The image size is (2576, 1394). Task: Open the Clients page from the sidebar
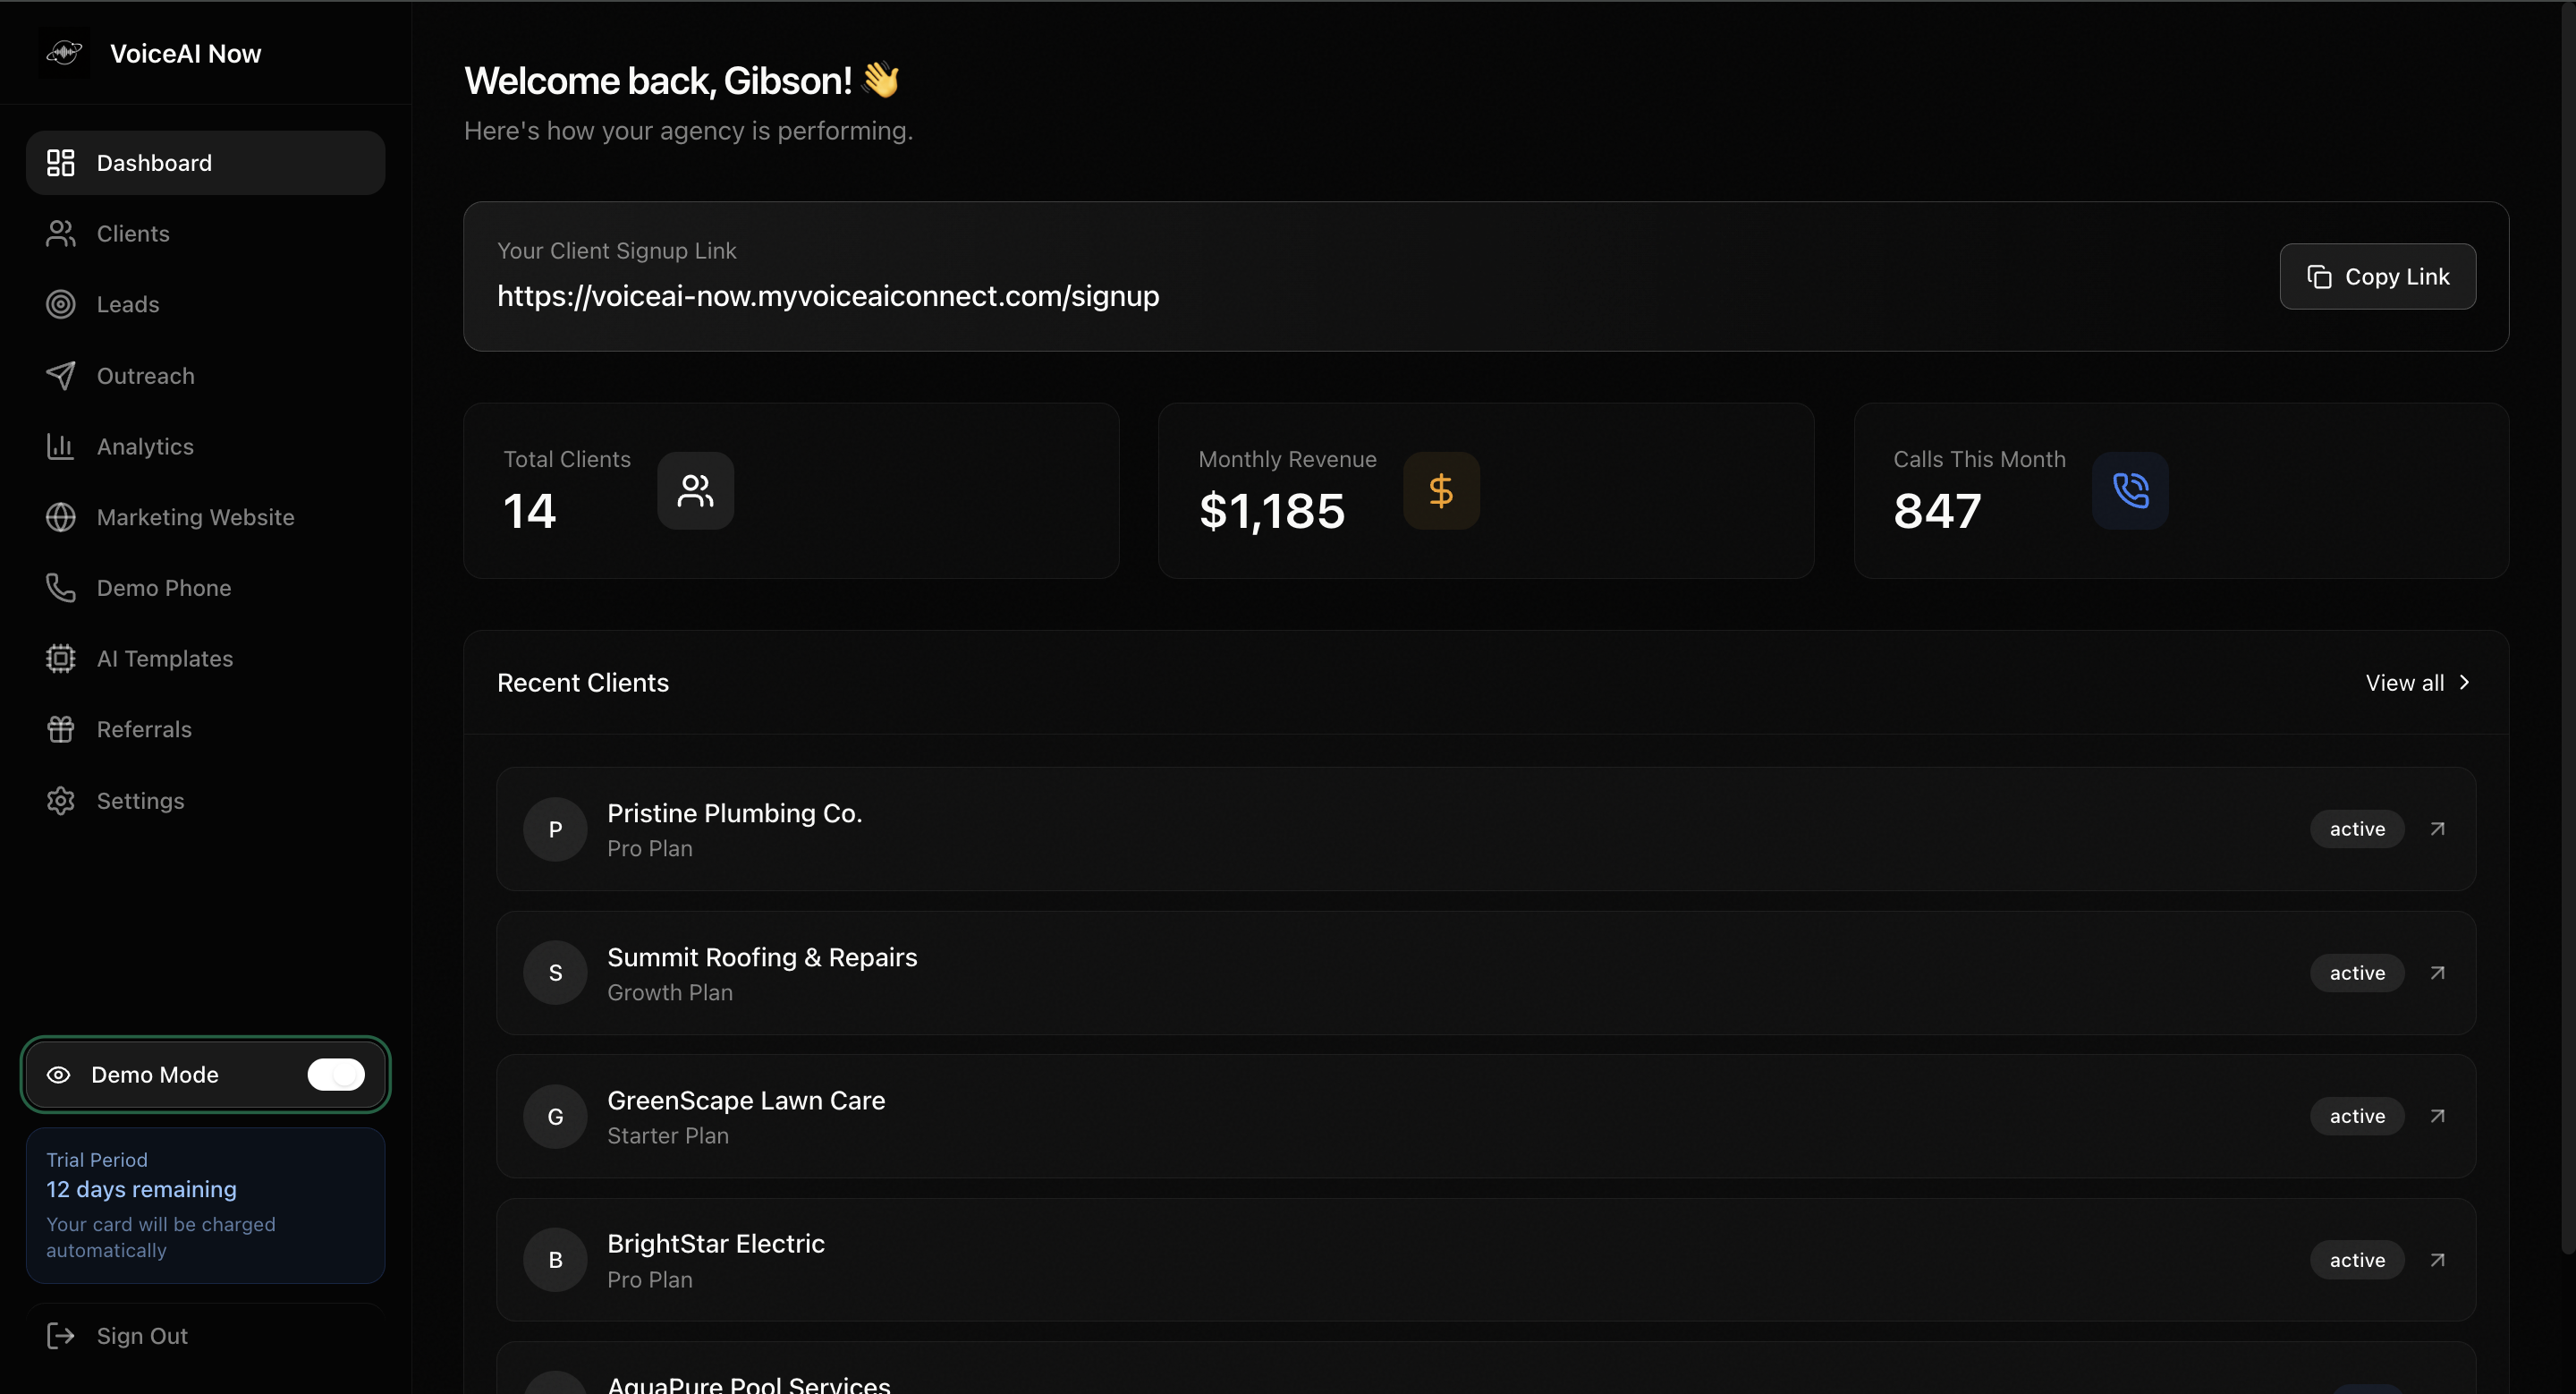[x=132, y=233]
